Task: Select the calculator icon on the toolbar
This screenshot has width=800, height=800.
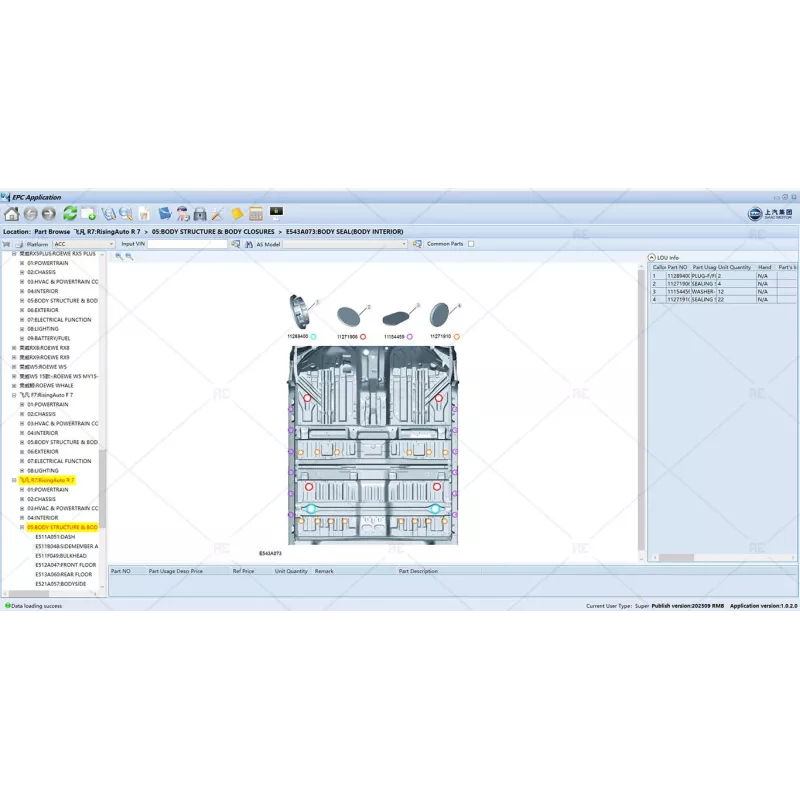Action: [x=257, y=213]
